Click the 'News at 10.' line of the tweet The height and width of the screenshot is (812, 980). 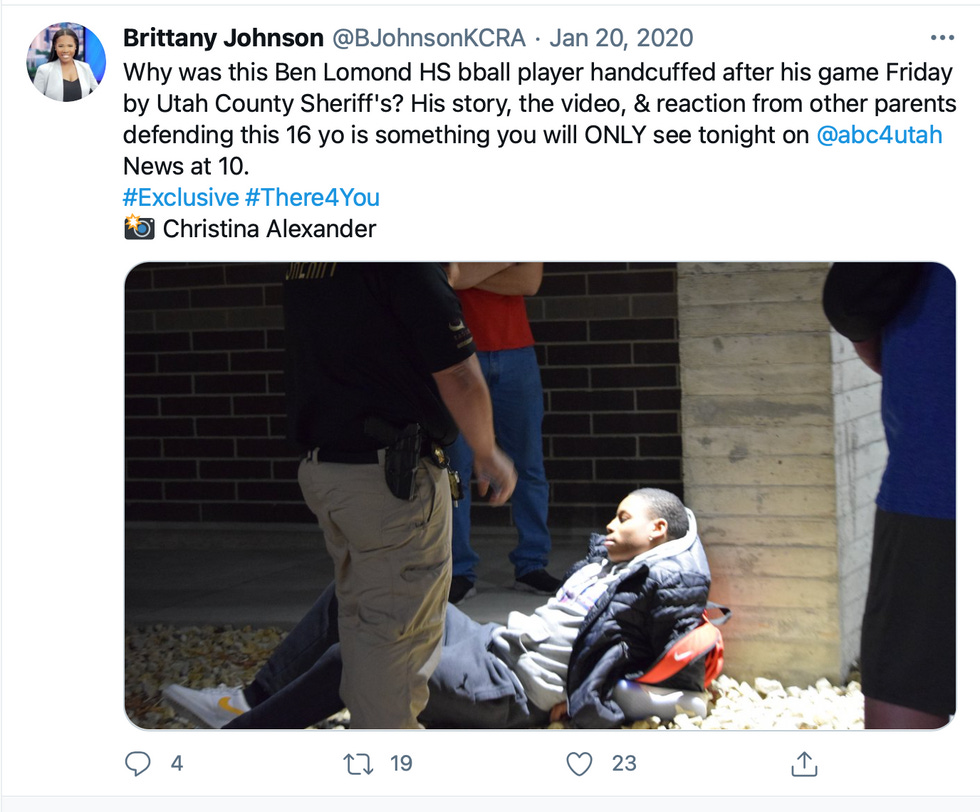tap(186, 166)
